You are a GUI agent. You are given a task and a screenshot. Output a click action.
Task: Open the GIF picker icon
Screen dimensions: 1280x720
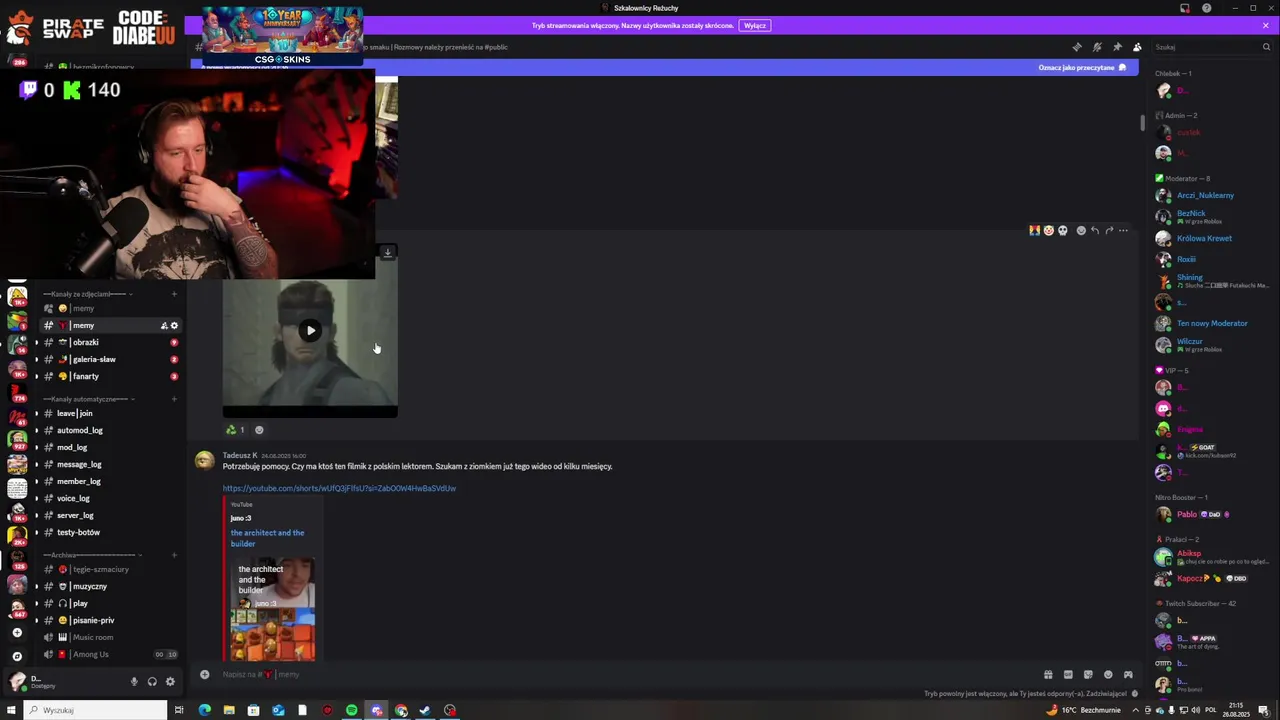(1068, 675)
